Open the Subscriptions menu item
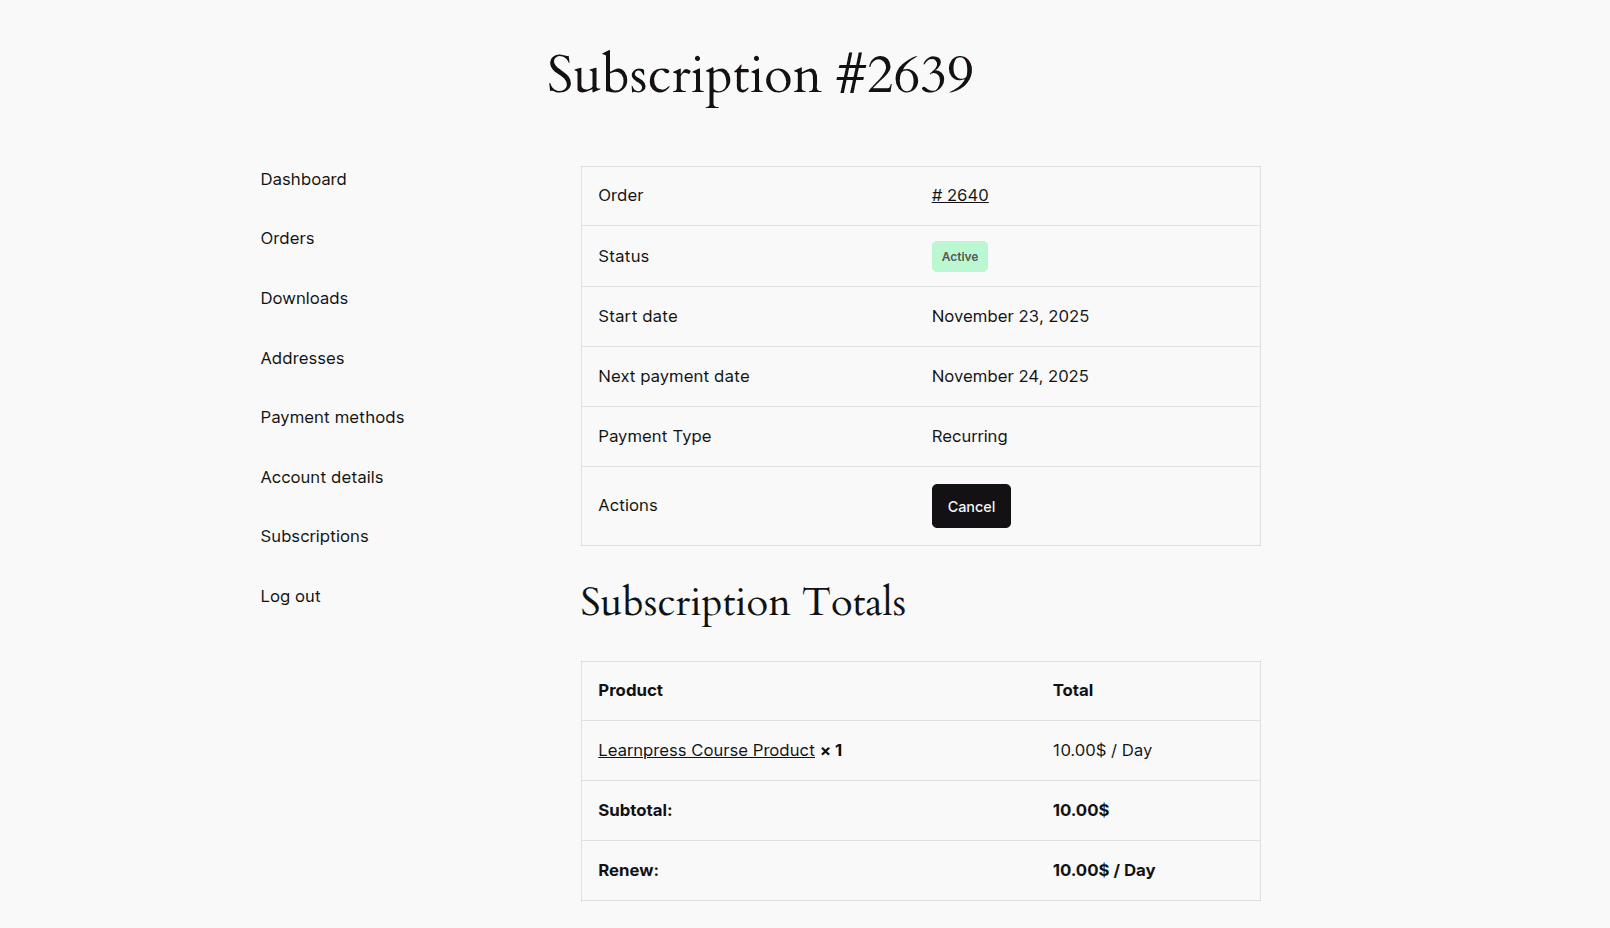Screen dimensions: 1610x928 click(314, 536)
